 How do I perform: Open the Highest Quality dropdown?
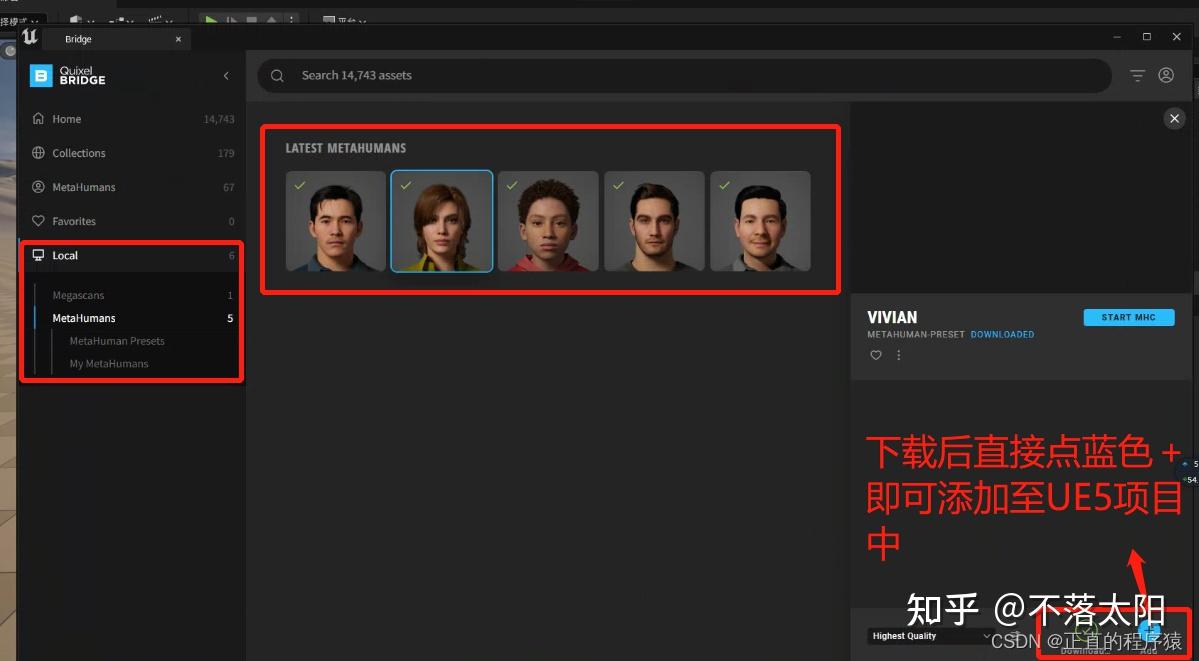[x=930, y=636]
